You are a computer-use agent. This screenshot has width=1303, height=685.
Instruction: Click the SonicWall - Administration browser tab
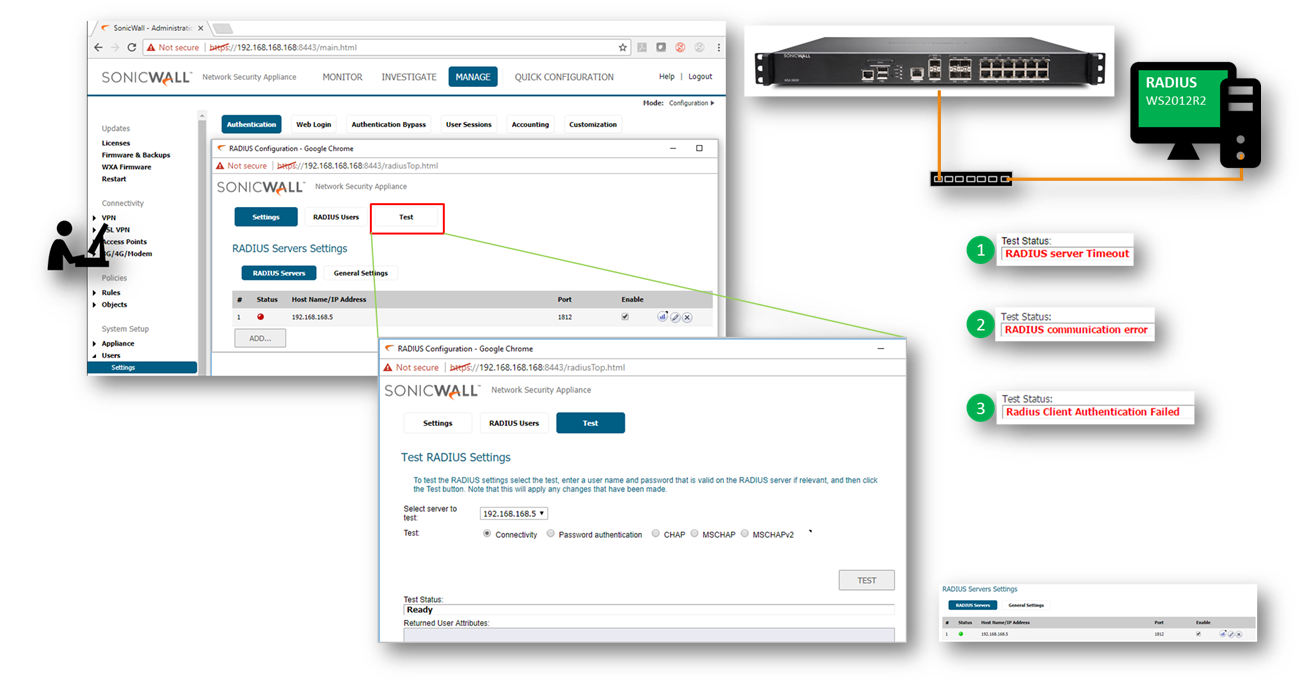click(152, 28)
